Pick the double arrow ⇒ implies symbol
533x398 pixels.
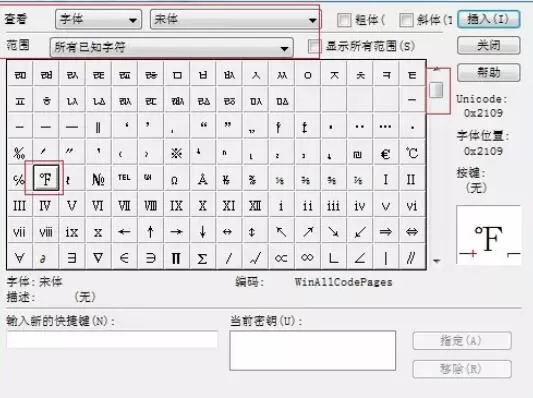click(x=386, y=231)
